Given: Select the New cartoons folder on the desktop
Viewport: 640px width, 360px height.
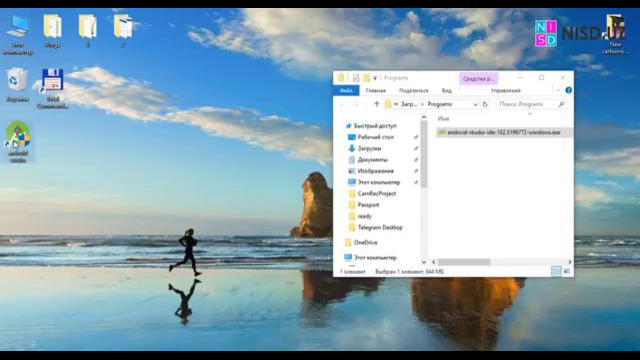Looking at the screenshot, I should click(615, 35).
